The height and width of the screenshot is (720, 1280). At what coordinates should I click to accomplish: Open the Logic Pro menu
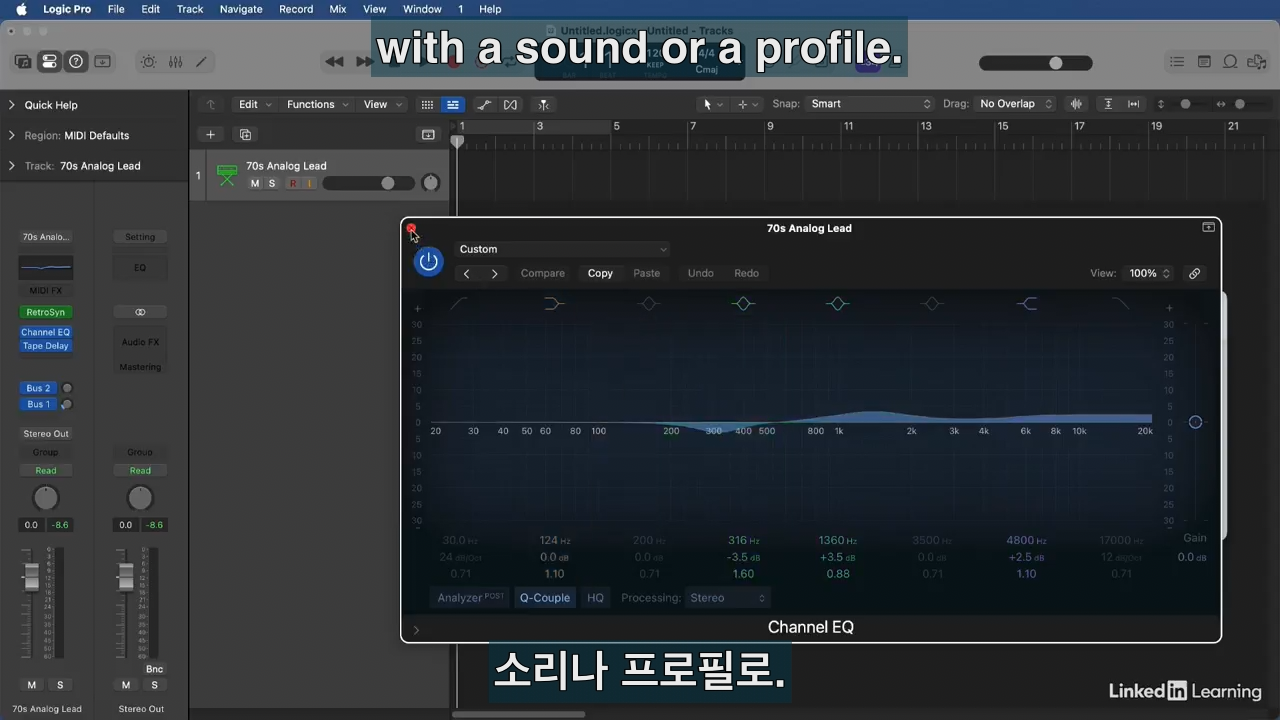67,9
